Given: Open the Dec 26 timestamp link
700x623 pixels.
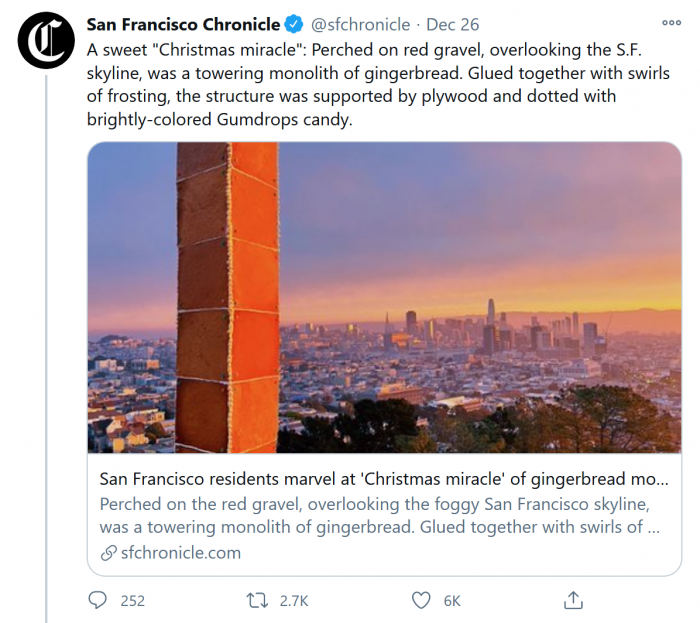Looking at the screenshot, I should 452,24.
